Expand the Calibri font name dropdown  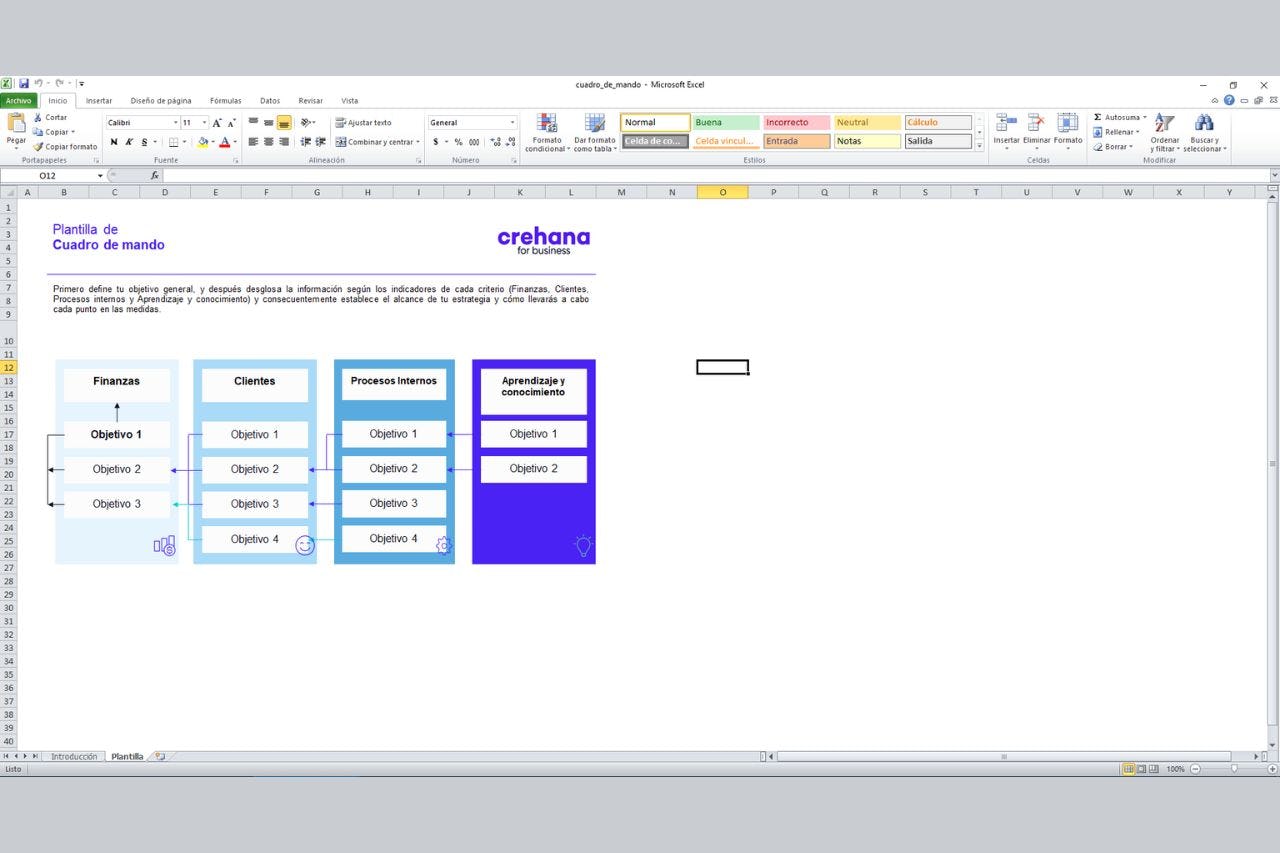click(x=175, y=123)
